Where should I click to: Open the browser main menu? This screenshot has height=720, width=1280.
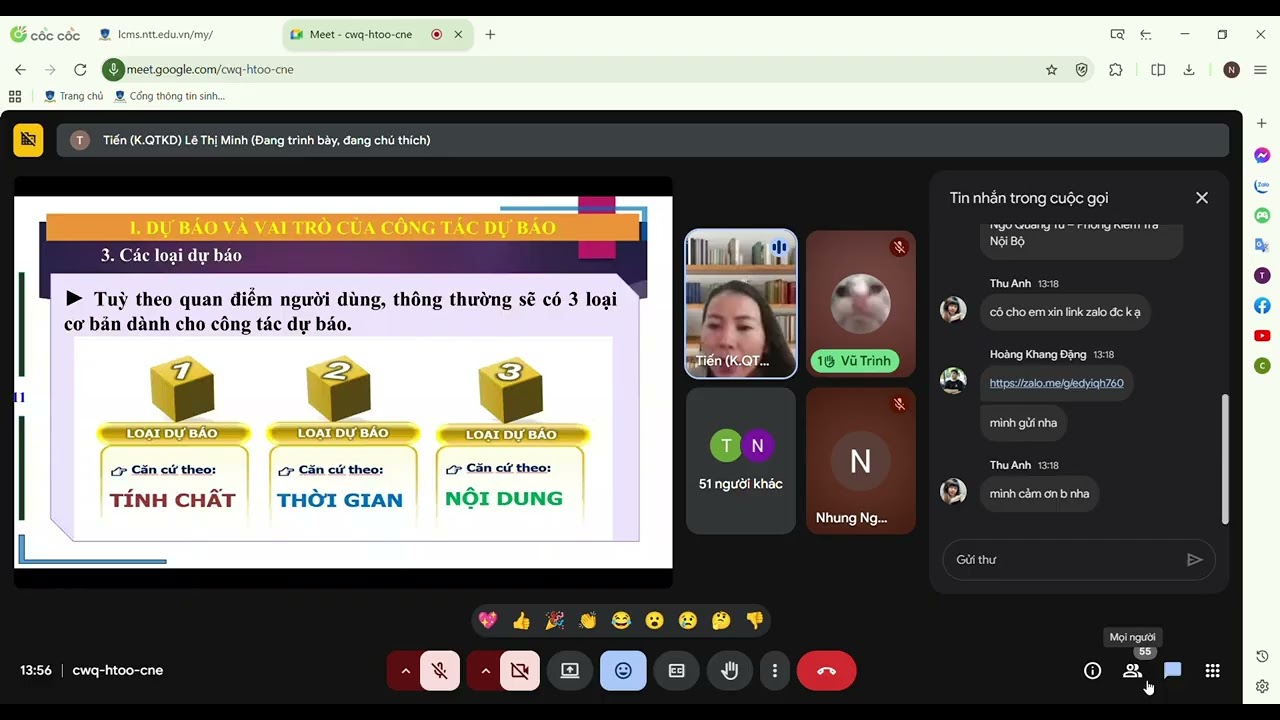point(1260,70)
